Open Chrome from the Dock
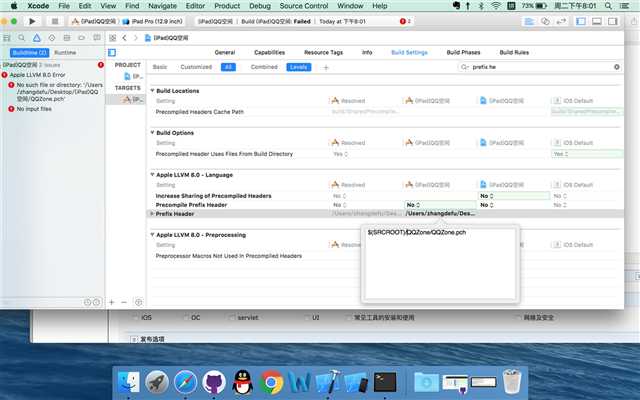This screenshot has height=400, width=640. coord(271,383)
